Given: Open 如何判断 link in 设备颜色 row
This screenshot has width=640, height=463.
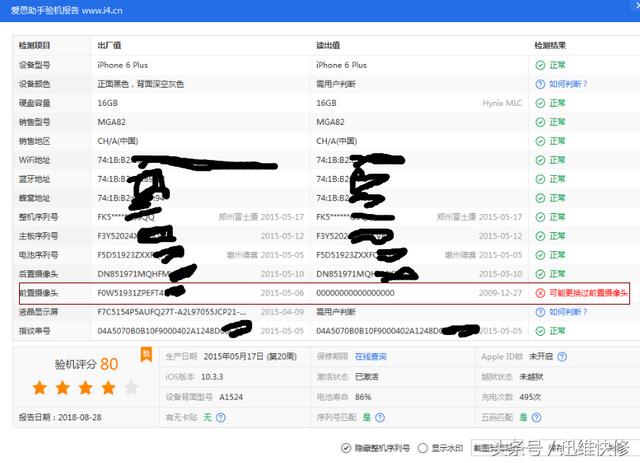Looking at the screenshot, I should pyautogui.click(x=567, y=84).
